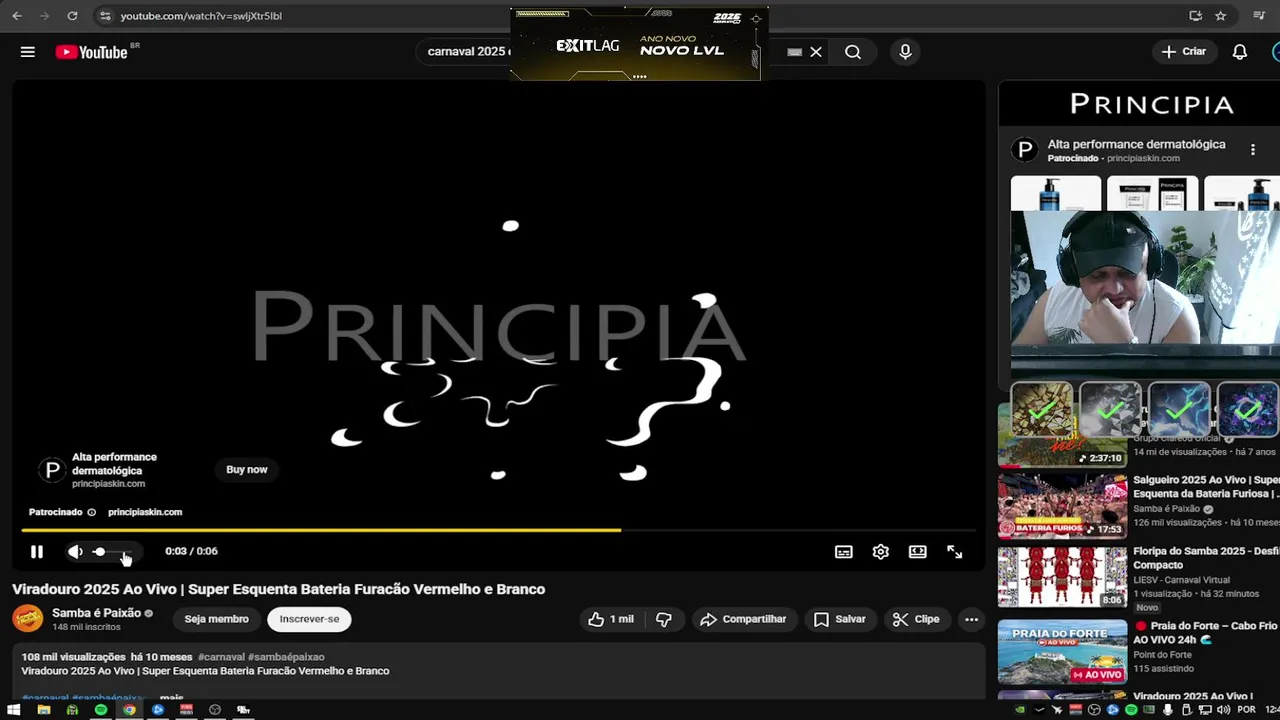The width and height of the screenshot is (1280, 720).
Task: Open the Samba é Paixão channel avatar
Action: [28, 618]
